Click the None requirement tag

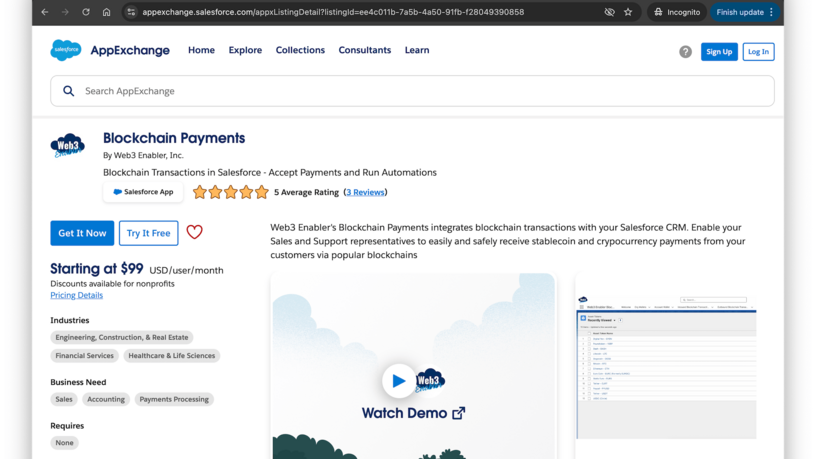65,443
